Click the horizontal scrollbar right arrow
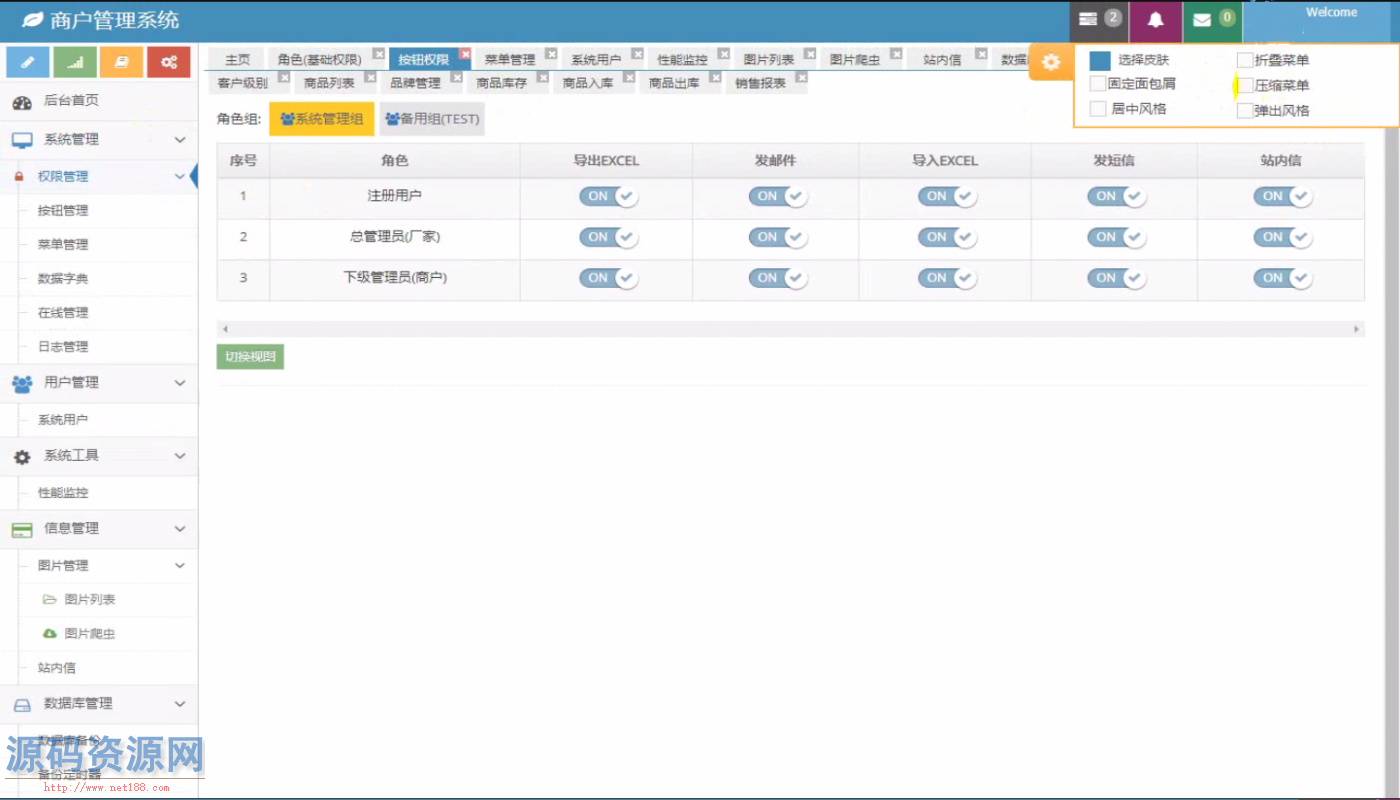The width and height of the screenshot is (1400, 800). click(1357, 329)
